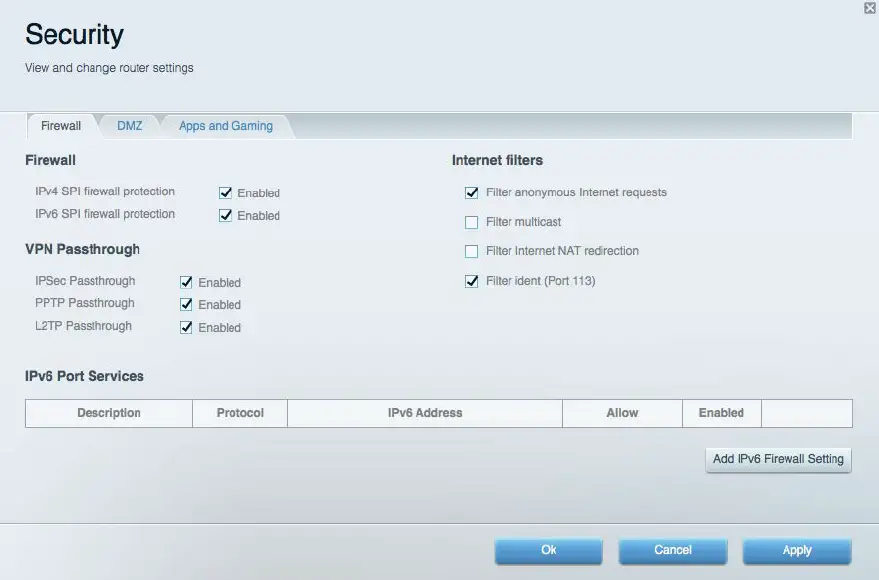The width and height of the screenshot is (879, 580).
Task: Click the View and change router settings subtitle
Action: [109, 68]
